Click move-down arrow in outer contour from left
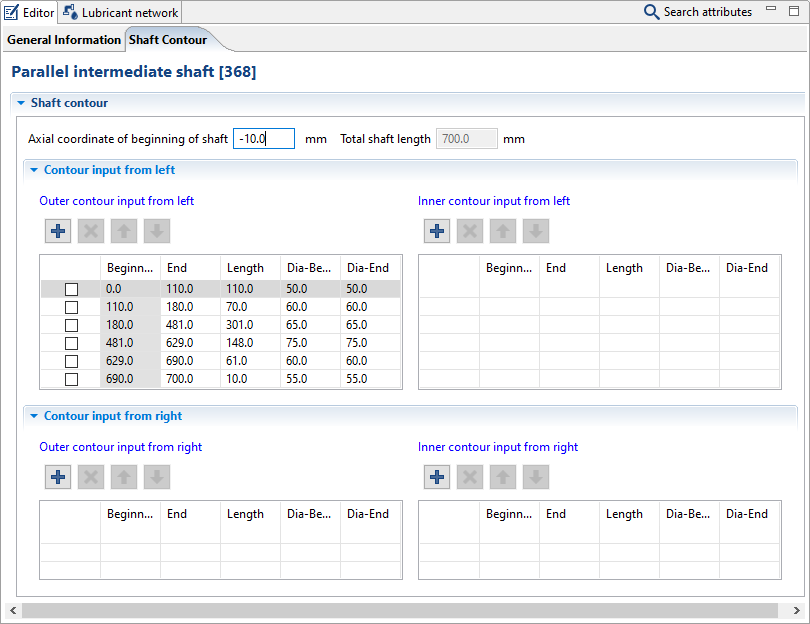 [157, 231]
